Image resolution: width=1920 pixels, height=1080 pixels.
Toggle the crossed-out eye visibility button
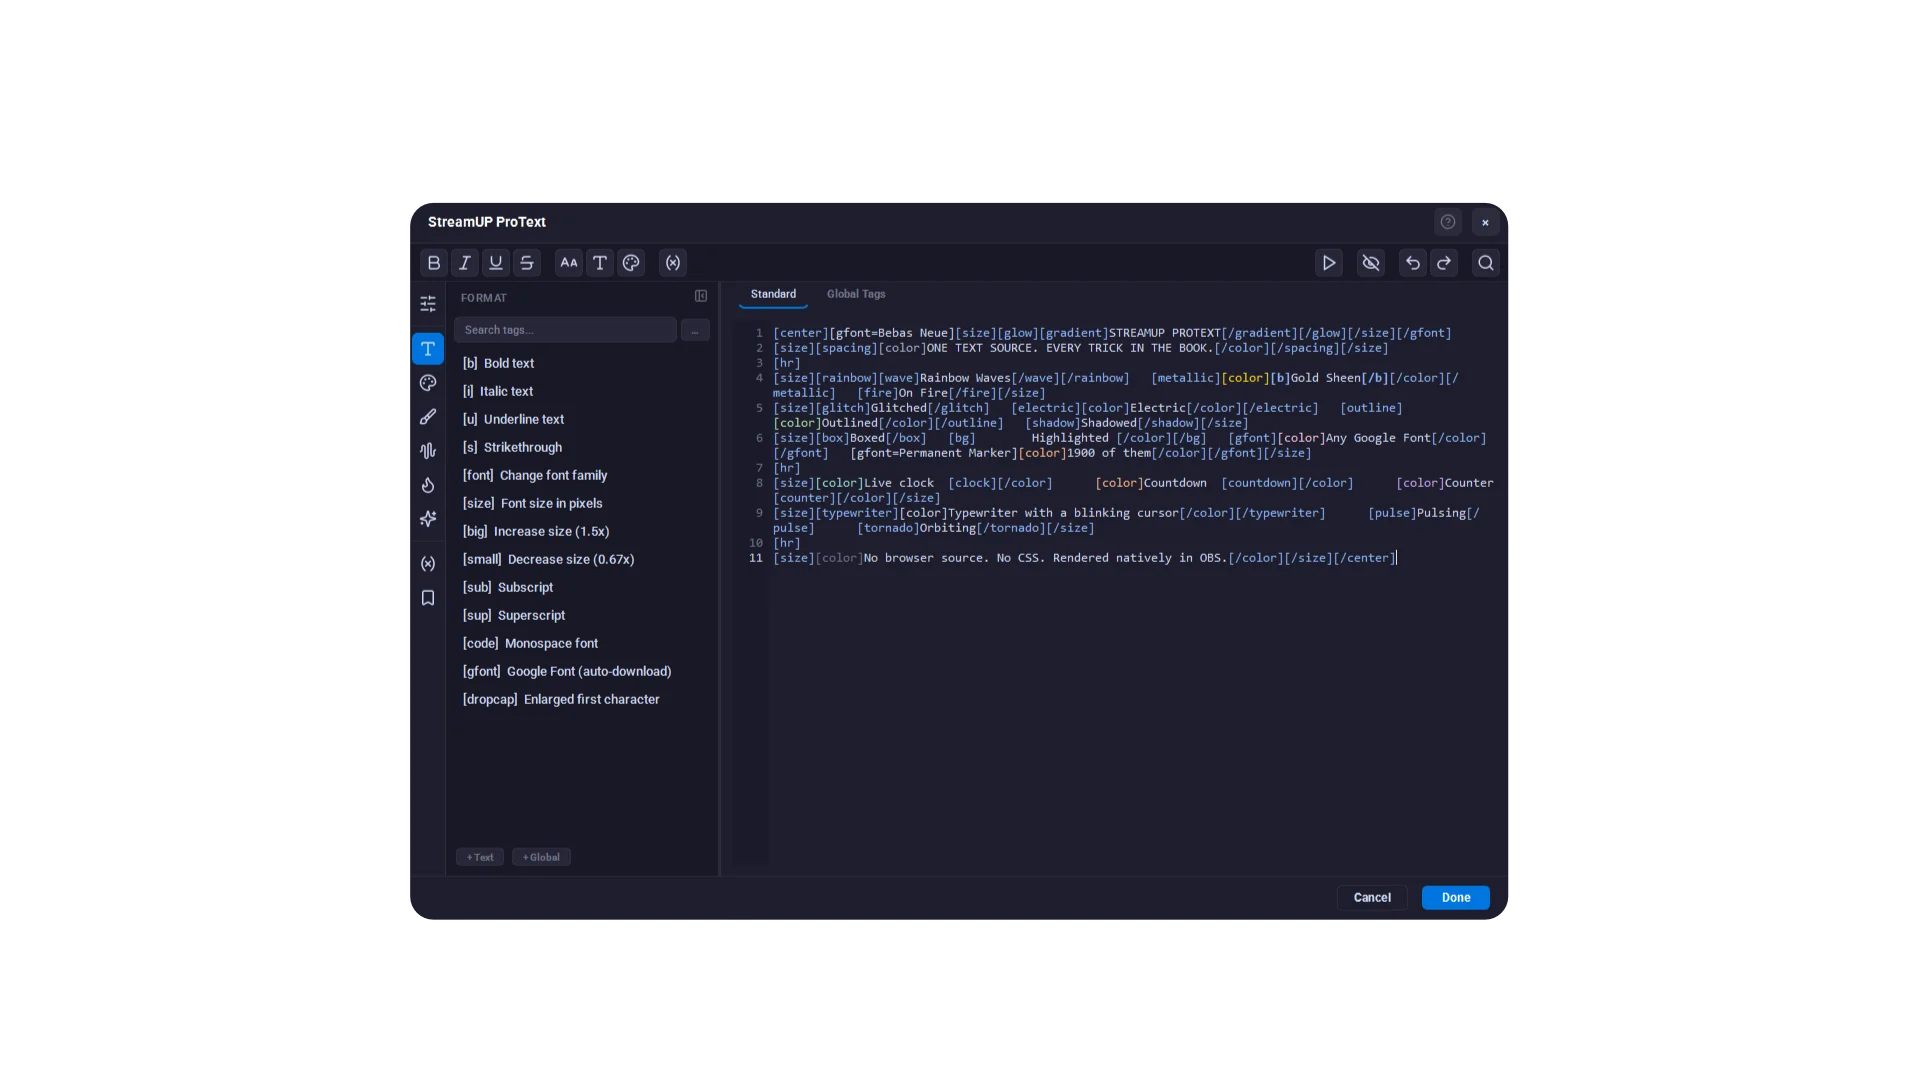1371,263
